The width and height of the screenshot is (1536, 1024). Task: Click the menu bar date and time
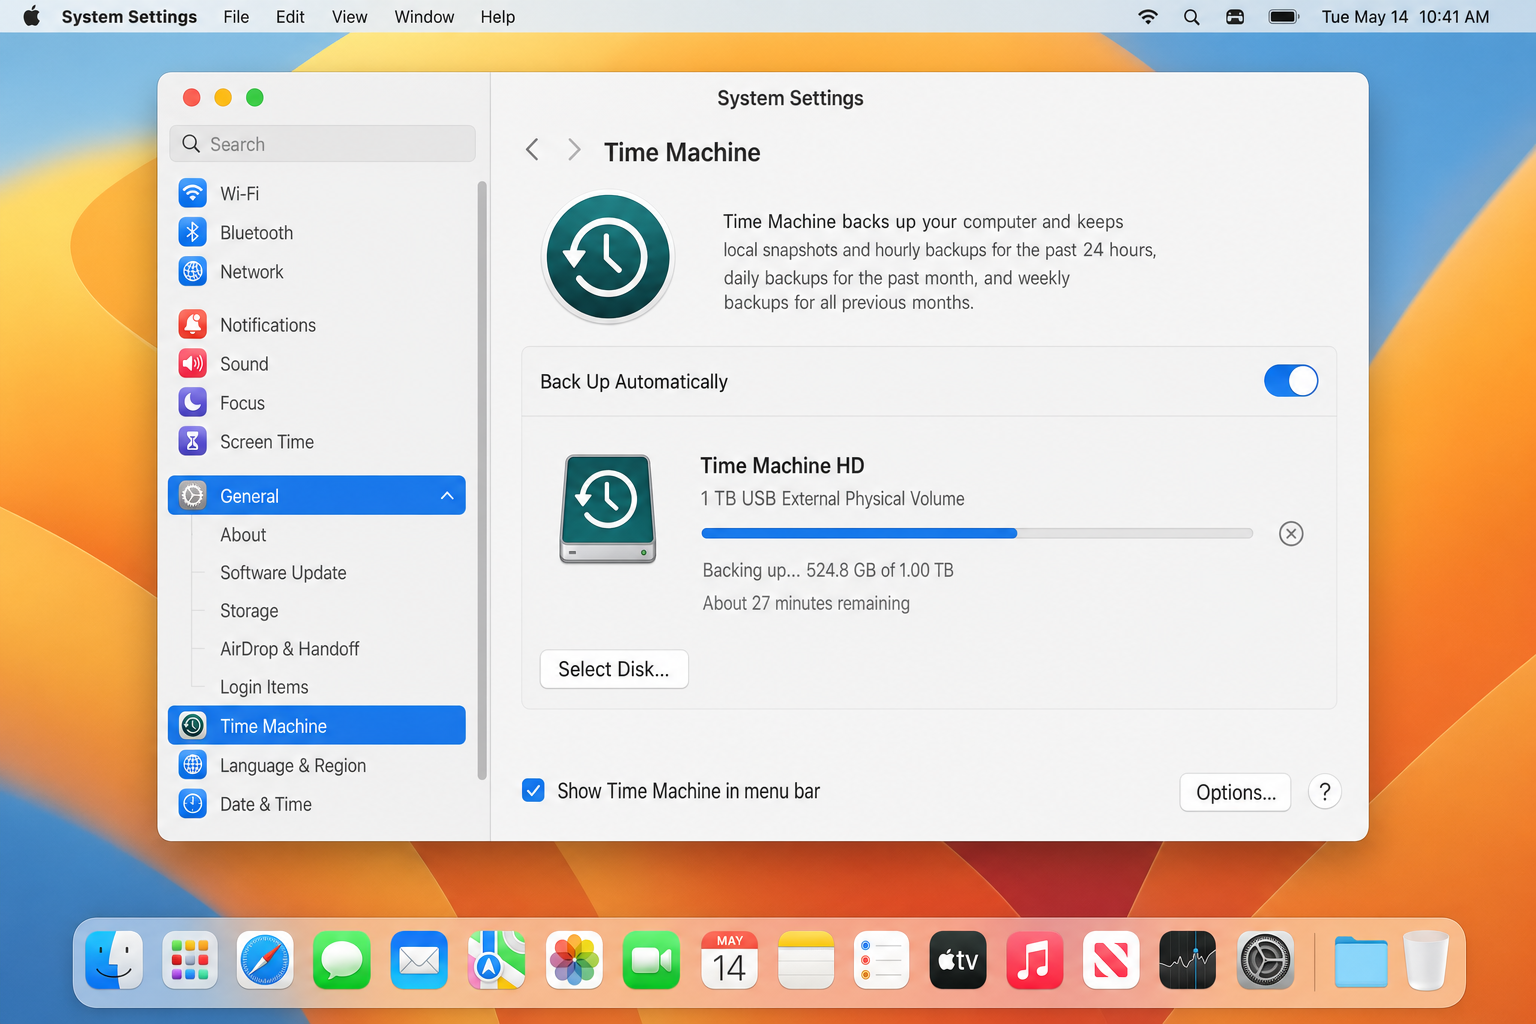coord(1405,17)
